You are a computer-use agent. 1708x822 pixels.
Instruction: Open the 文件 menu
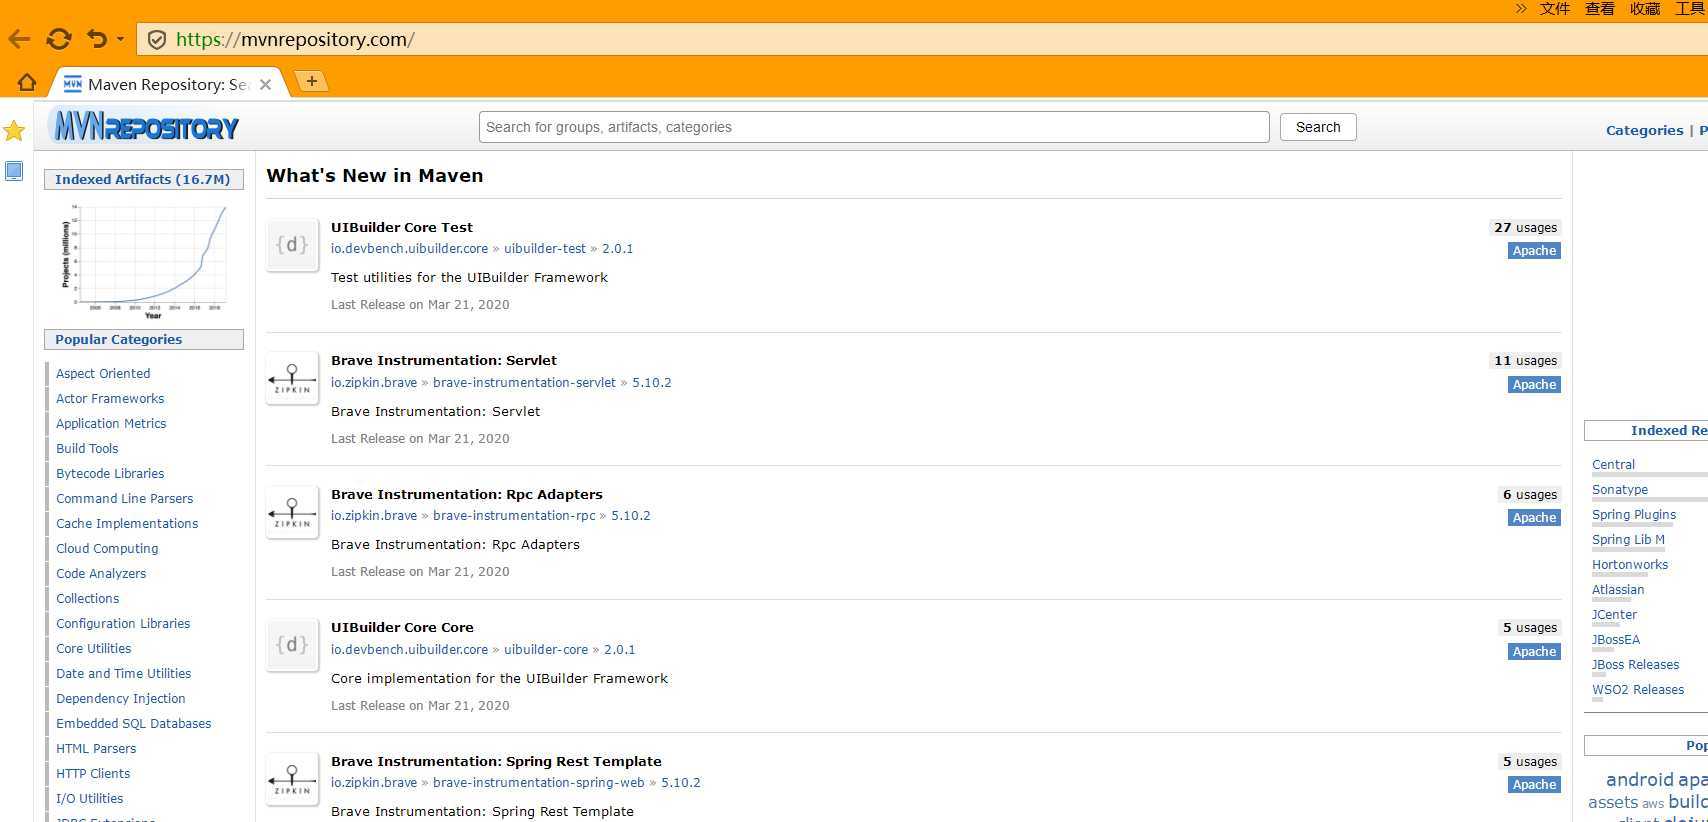tap(1555, 9)
